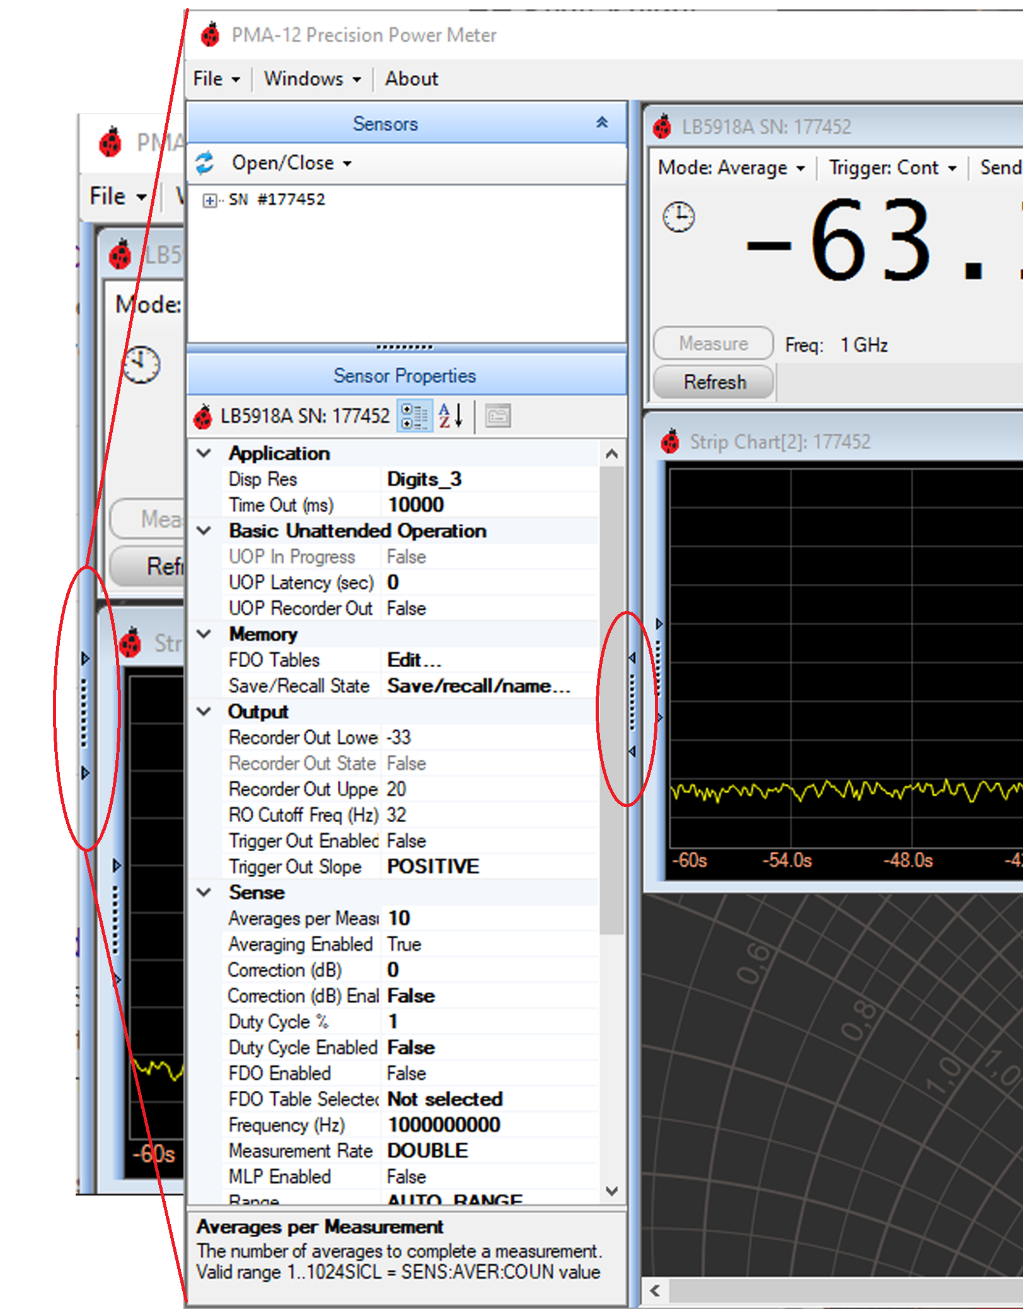This screenshot has width=1023, height=1309.
Task: Click the greyed Property Pages icon
Action: 498,416
